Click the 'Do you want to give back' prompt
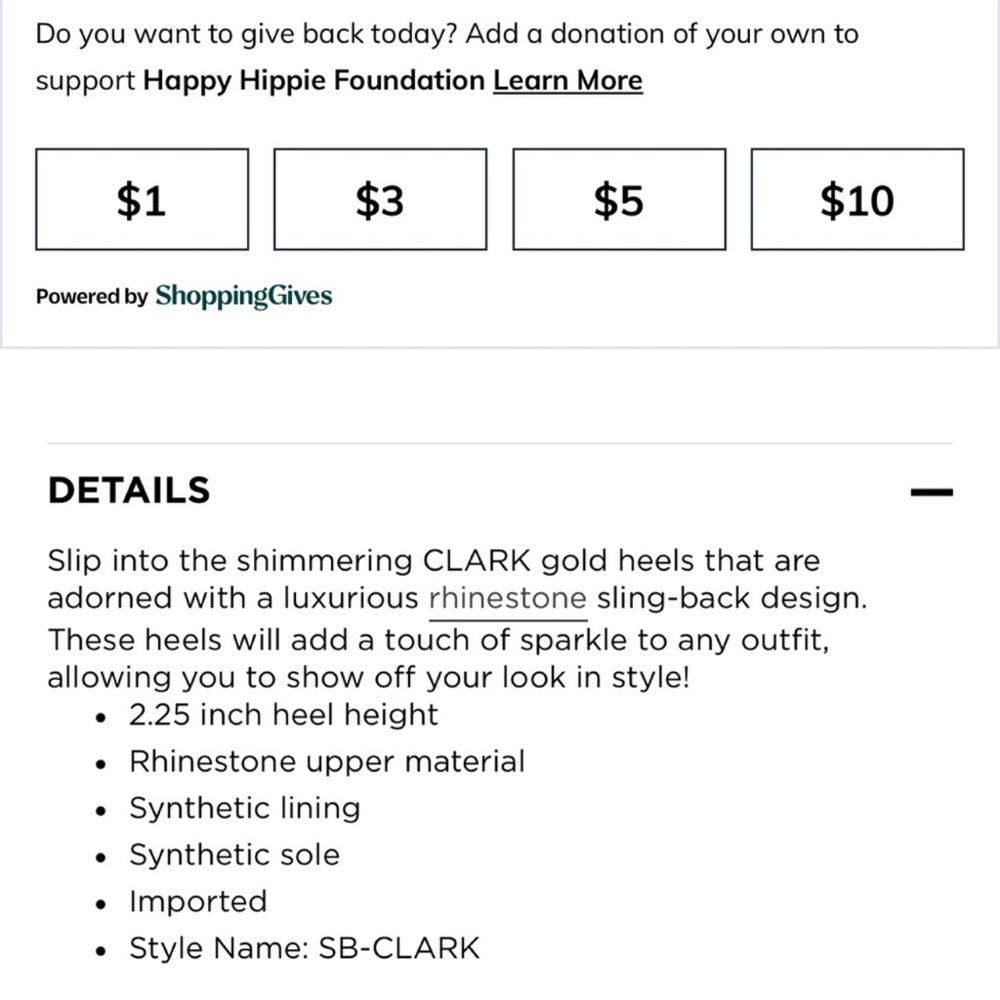The height and width of the screenshot is (1000, 1000). [x=447, y=57]
